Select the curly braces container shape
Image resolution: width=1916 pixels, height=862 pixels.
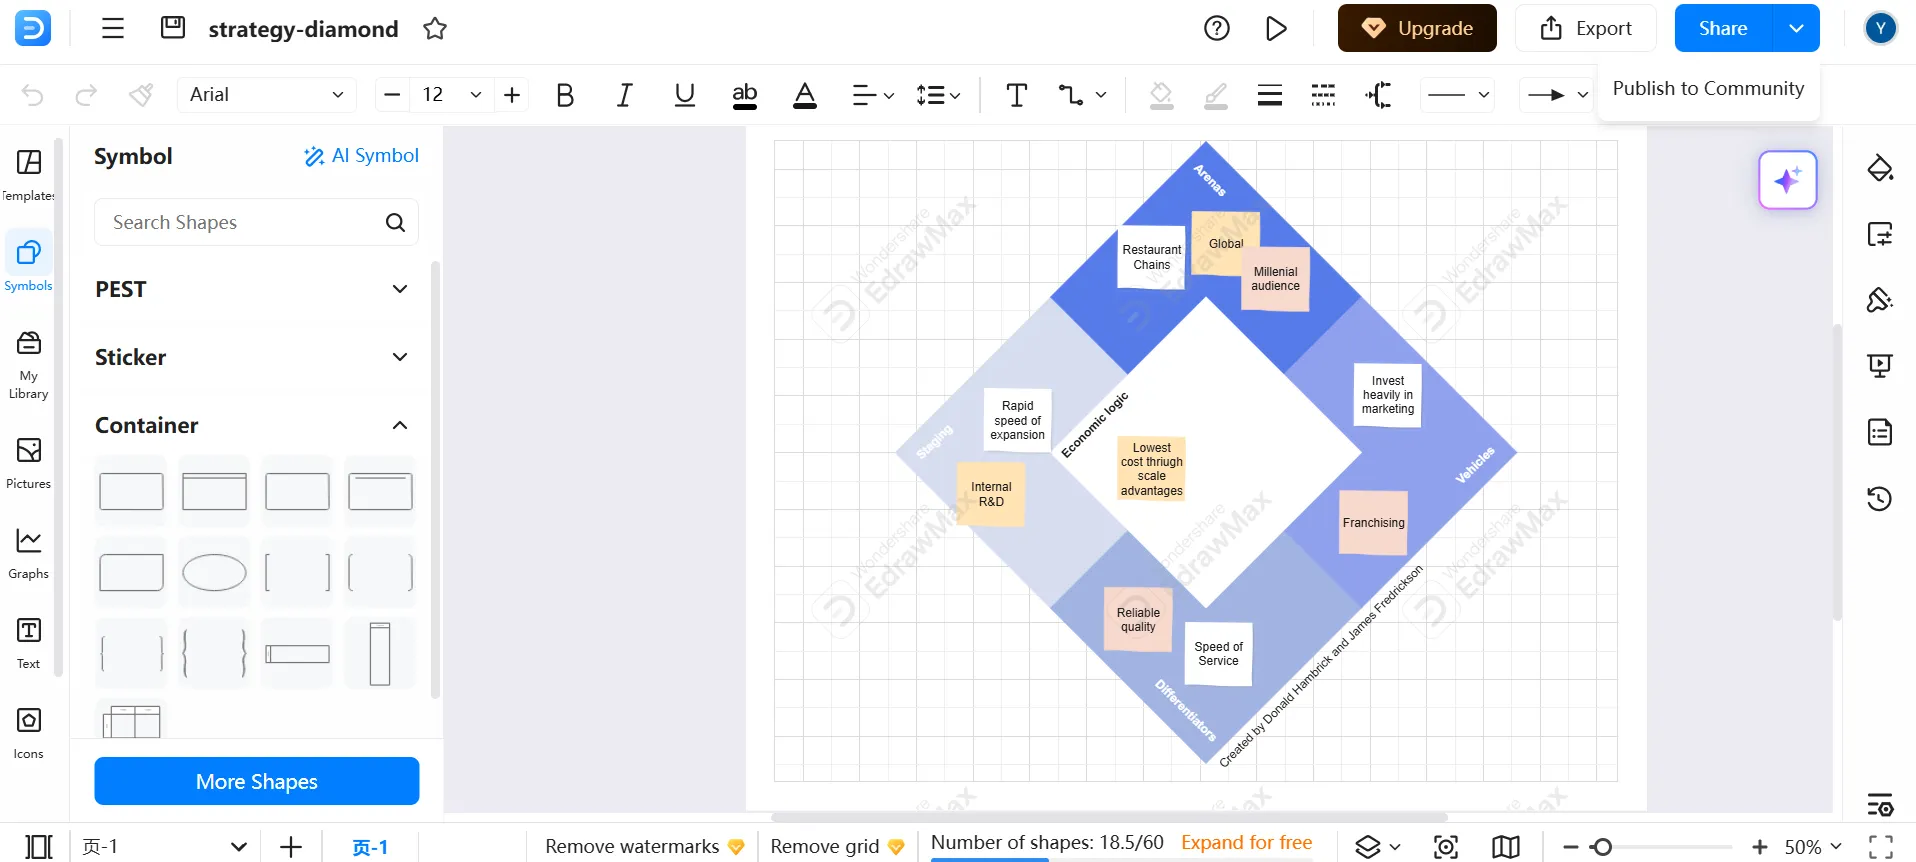point(214,653)
